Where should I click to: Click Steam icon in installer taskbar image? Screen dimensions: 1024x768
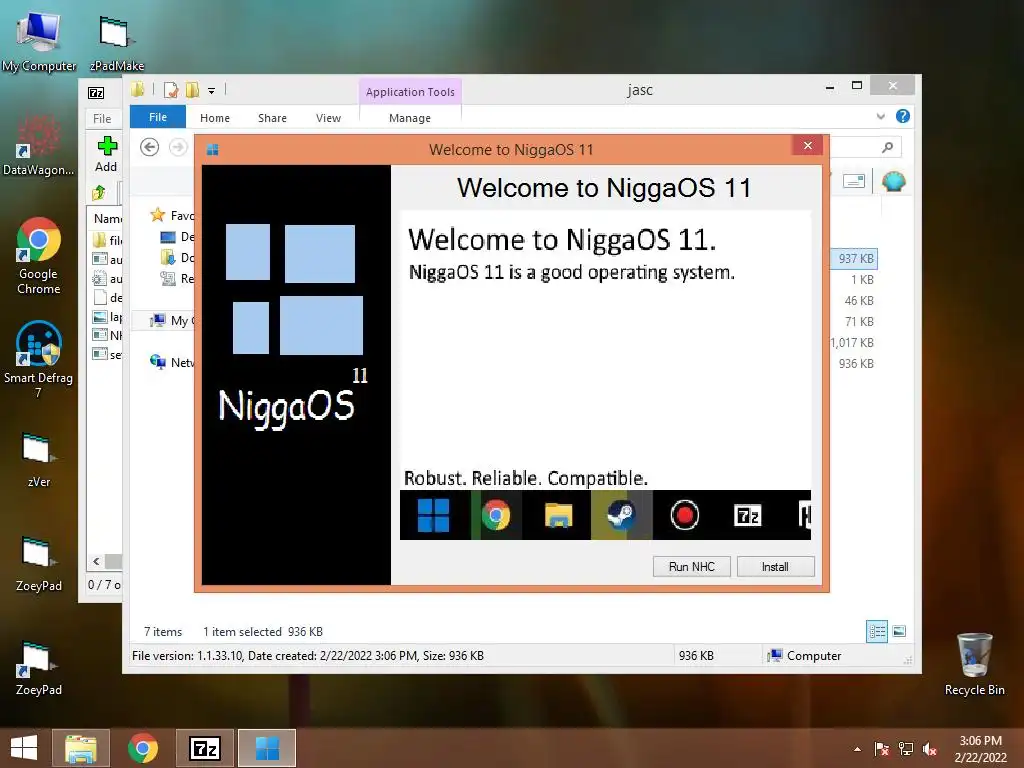click(x=621, y=515)
